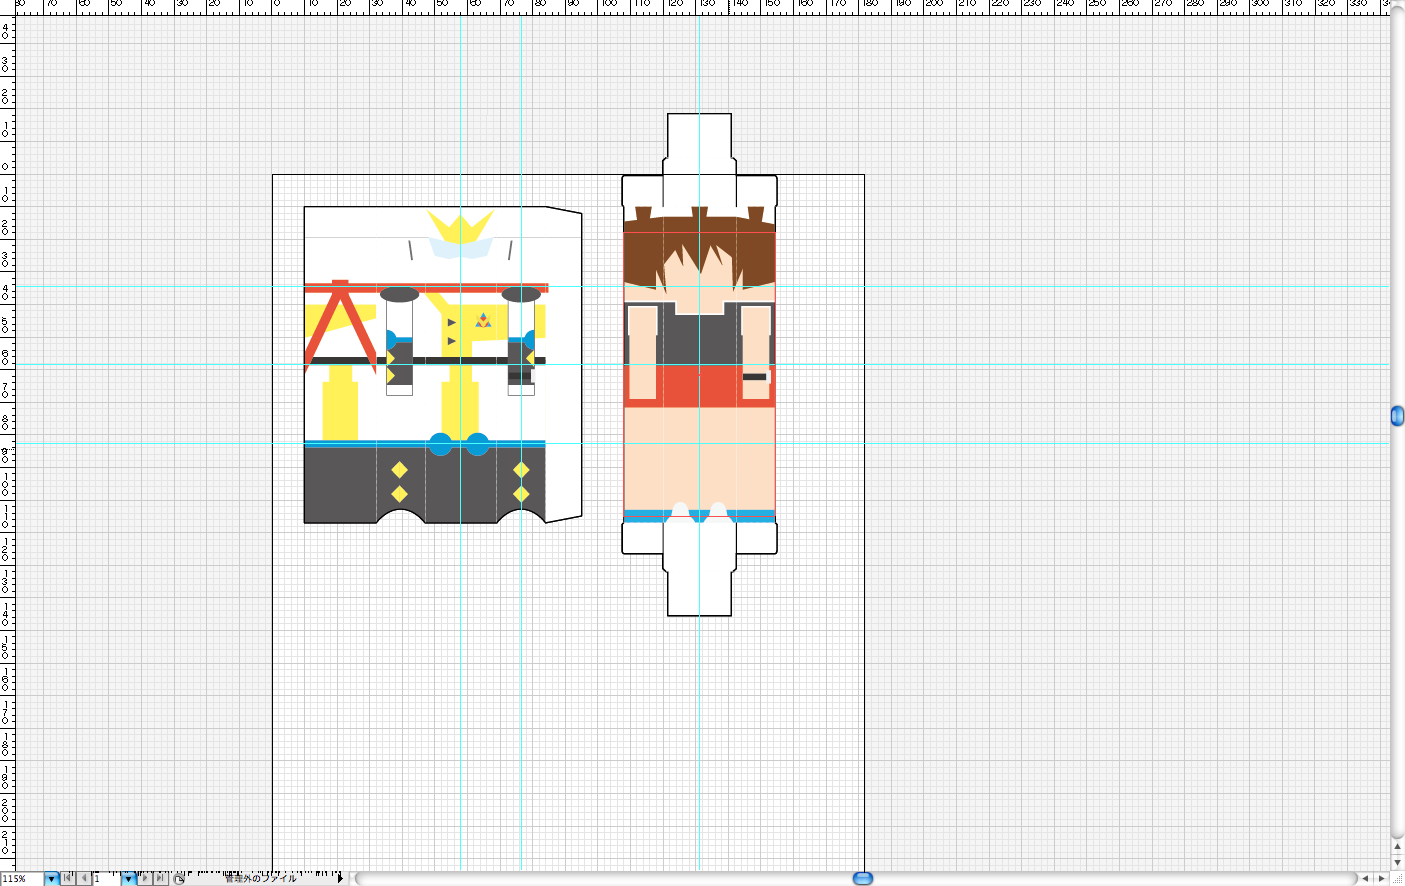Open the zoom level dropdown arrow
Viewport: 1405px width, 886px height.
point(52,879)
